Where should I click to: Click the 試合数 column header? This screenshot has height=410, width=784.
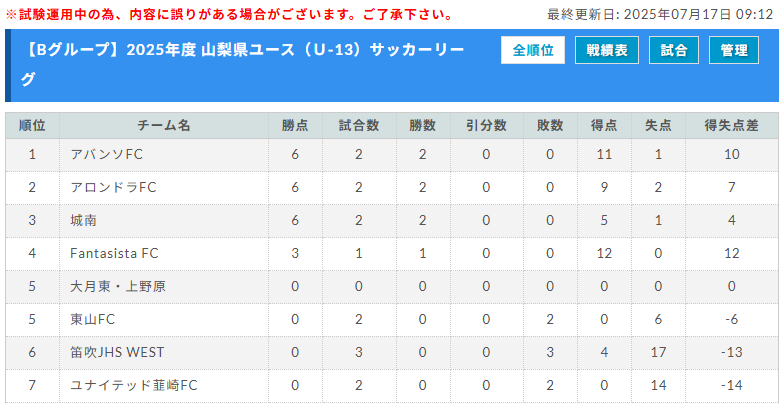tap(359, 126)
